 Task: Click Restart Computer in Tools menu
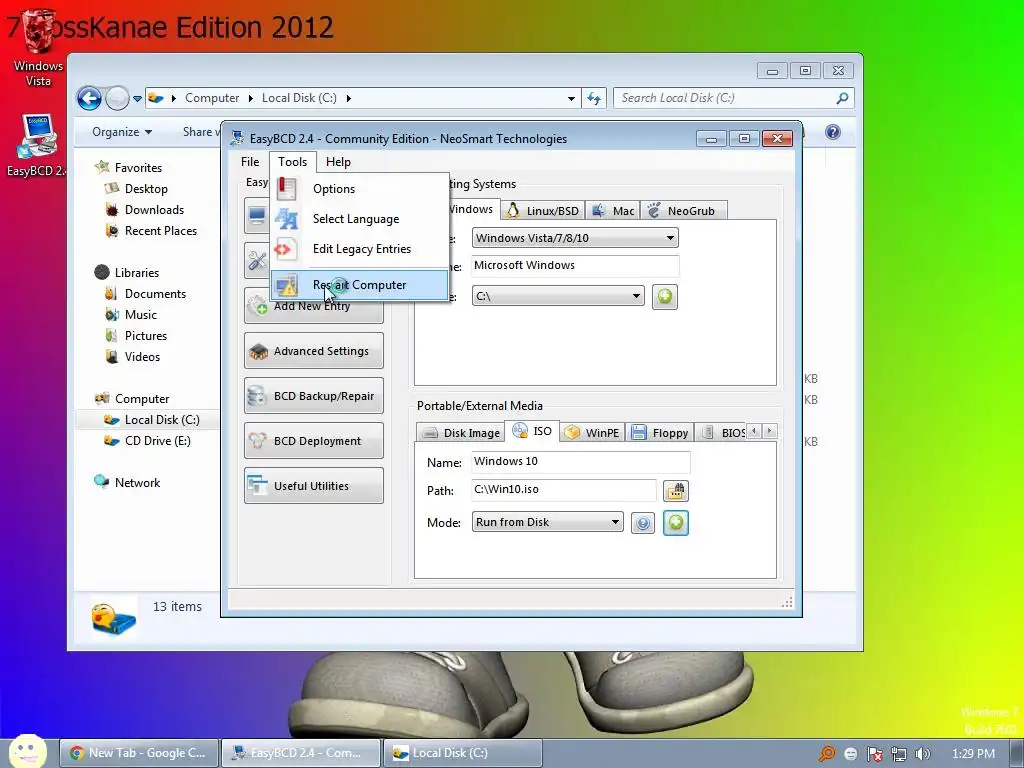click(359, 285)
